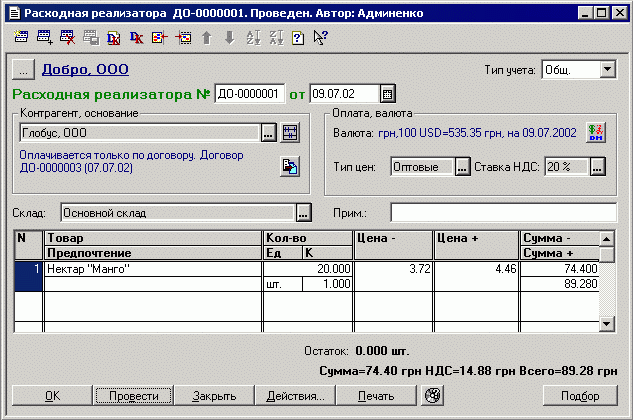Click the document structure icon, arrow right
The height and width of the screenshot is (420, 633).
pos(159,38)
